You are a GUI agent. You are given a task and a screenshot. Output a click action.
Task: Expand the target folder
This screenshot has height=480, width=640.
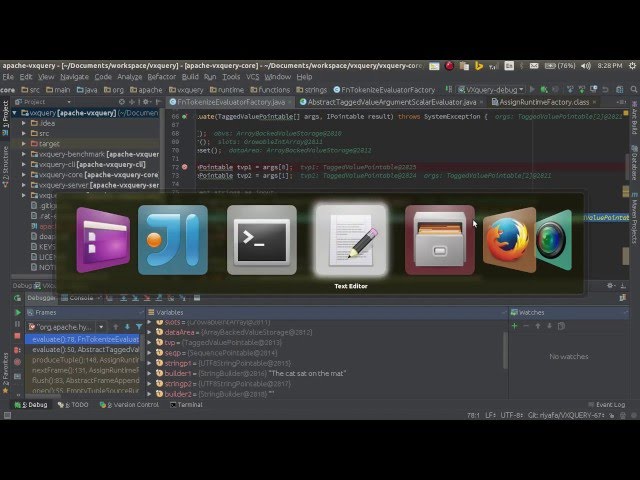point(24,144)
